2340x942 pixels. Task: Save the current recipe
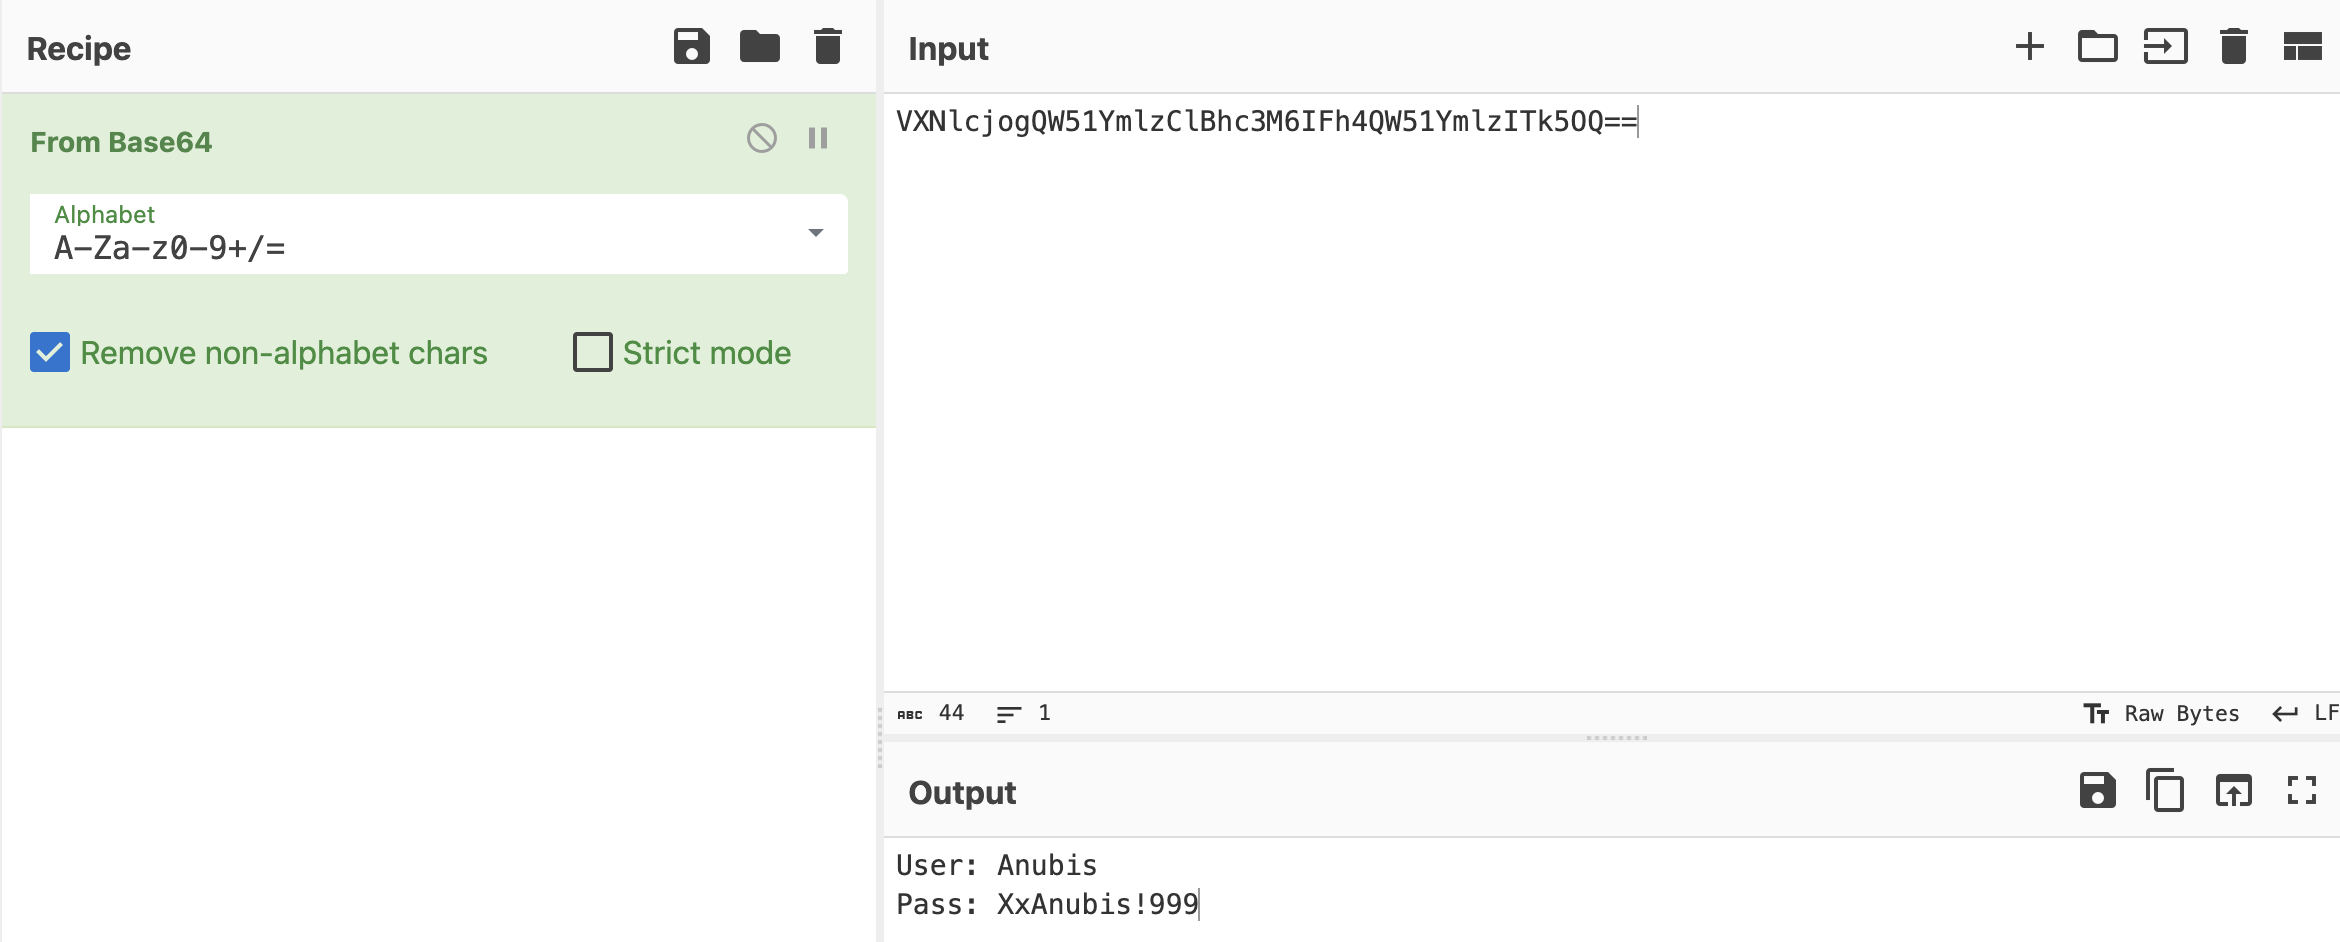pyautogui.click(x=691, y=47)
